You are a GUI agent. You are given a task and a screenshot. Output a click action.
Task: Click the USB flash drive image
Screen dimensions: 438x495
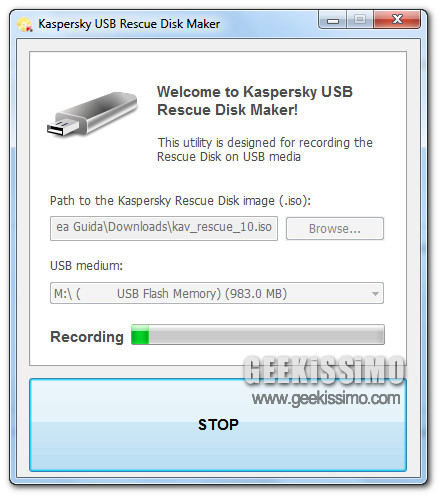(x=92, y=113)
